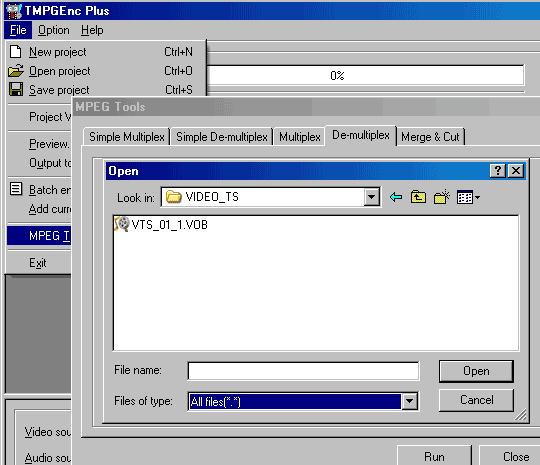Click into the File name field
540x465 pixels.
click(x=303, y=371)
